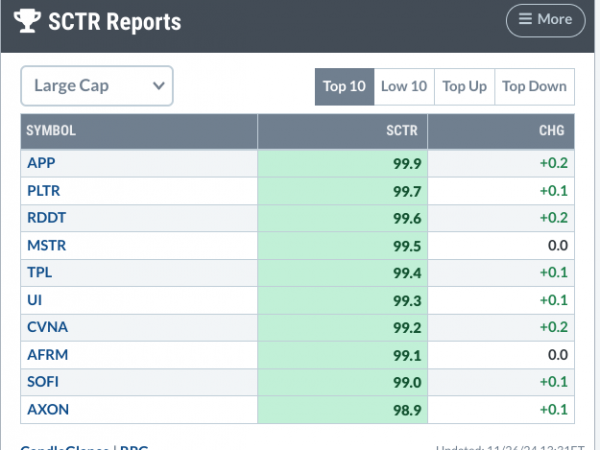Click the Large Cap dropdown chevron
Image resolution: width=600 pixels, height=450 pixels.
pyautogui.click(x=159, y=86)
